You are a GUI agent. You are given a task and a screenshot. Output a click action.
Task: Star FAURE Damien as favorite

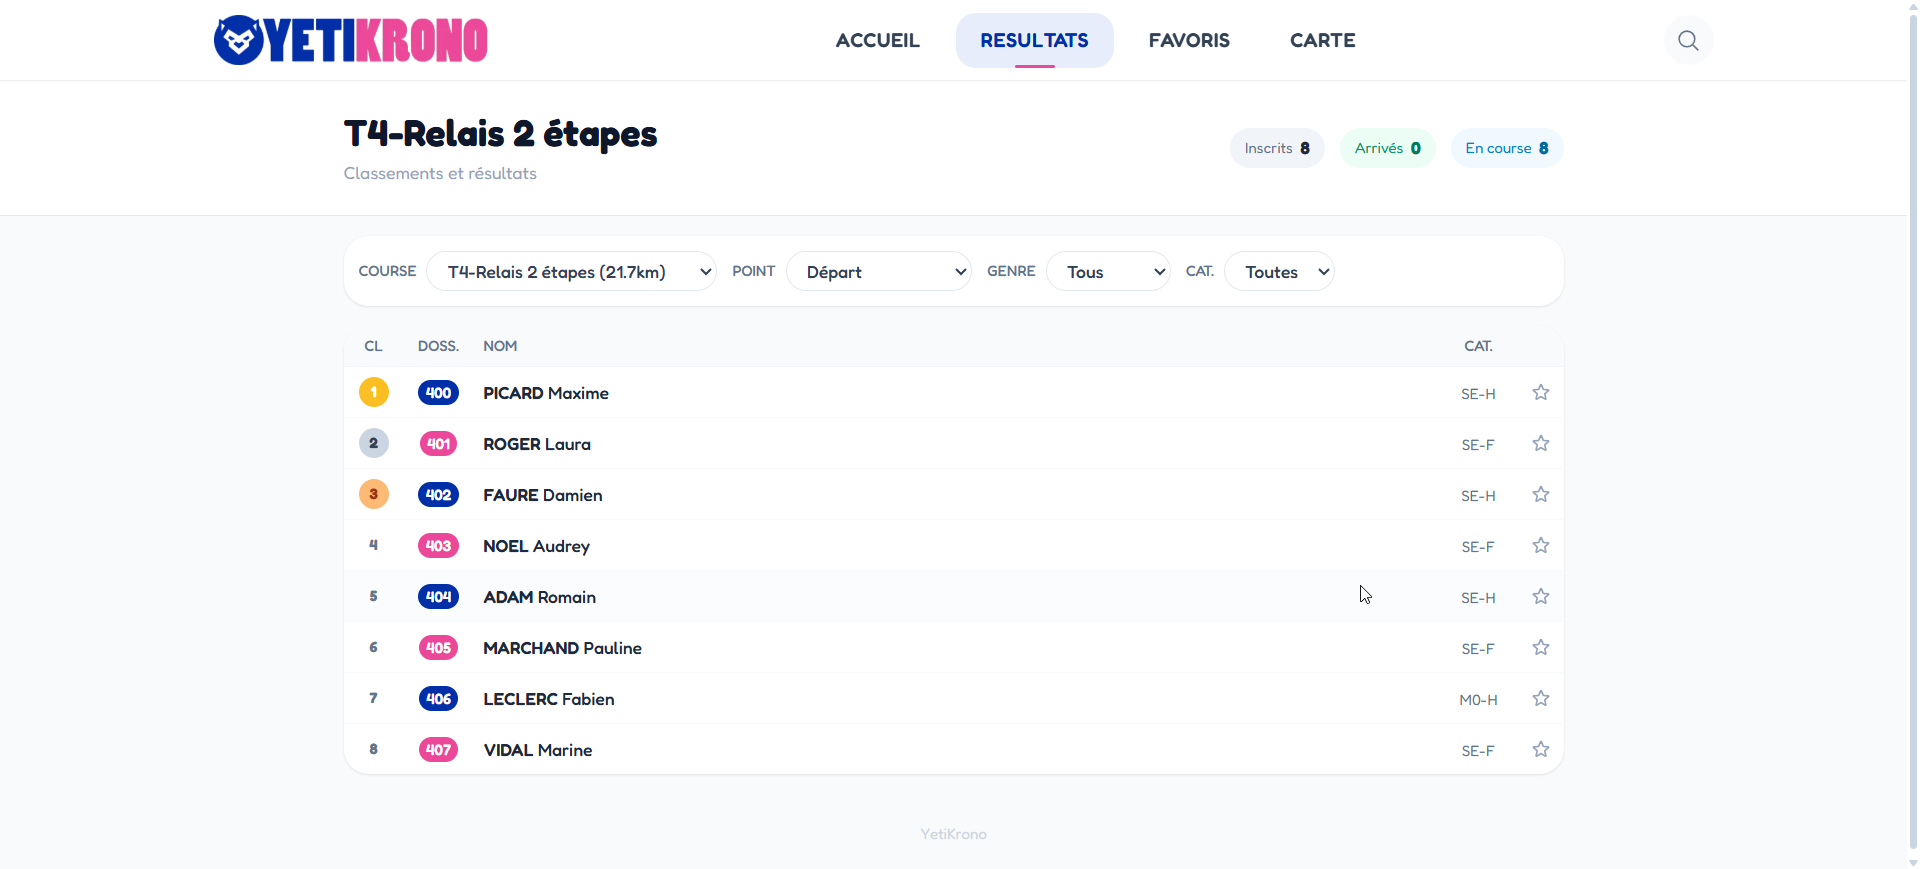[1540, 495]
